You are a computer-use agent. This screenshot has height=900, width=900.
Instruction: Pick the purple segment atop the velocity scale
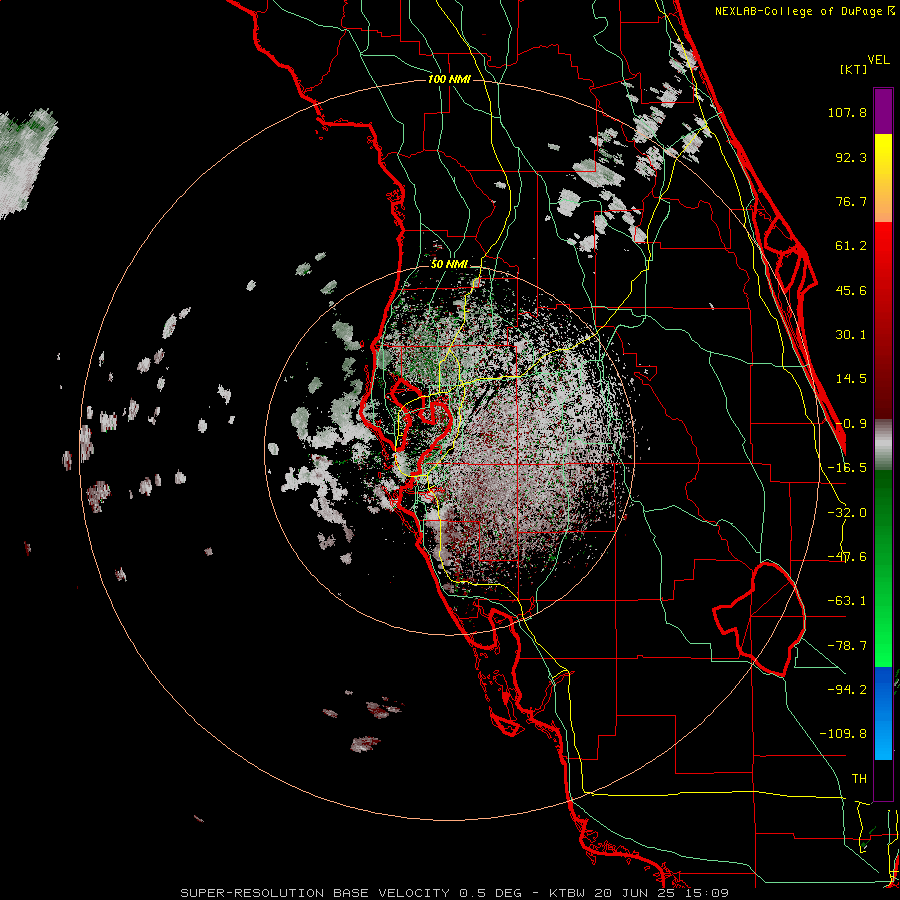click(883, 111)
